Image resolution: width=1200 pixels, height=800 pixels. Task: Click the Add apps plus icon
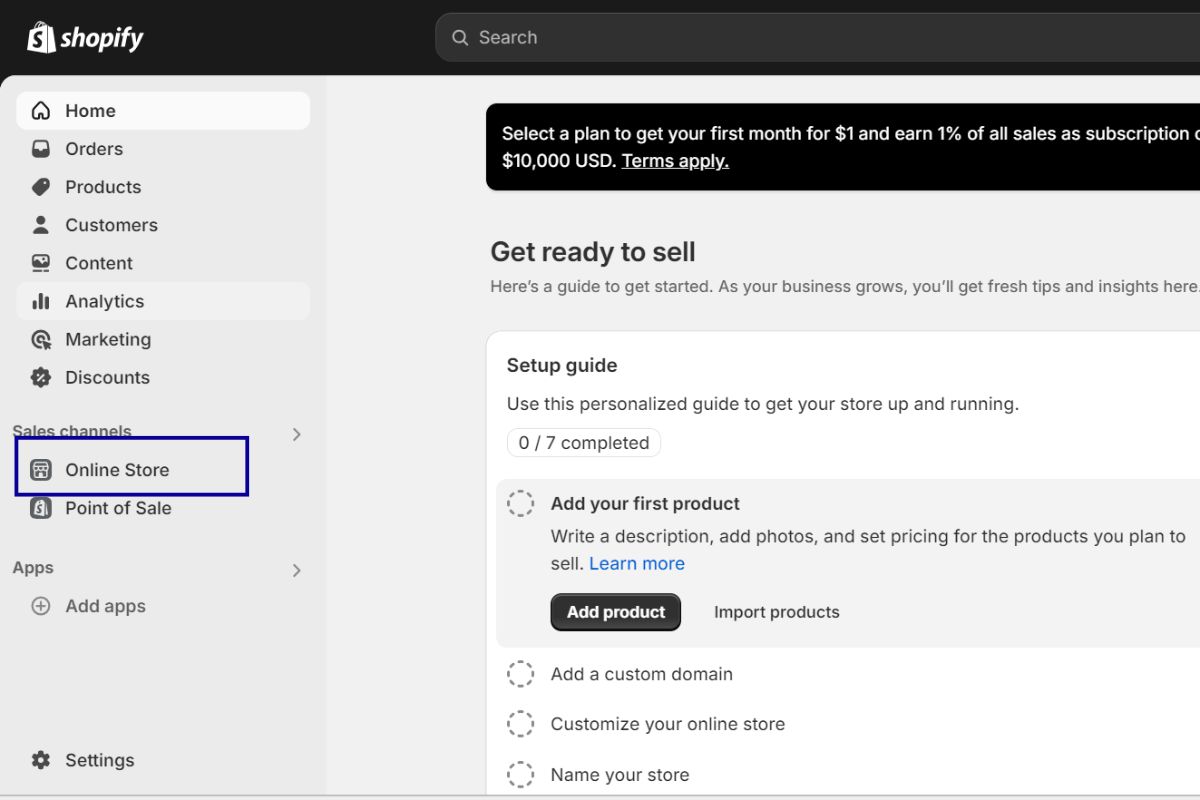click(x=40, y=605)
